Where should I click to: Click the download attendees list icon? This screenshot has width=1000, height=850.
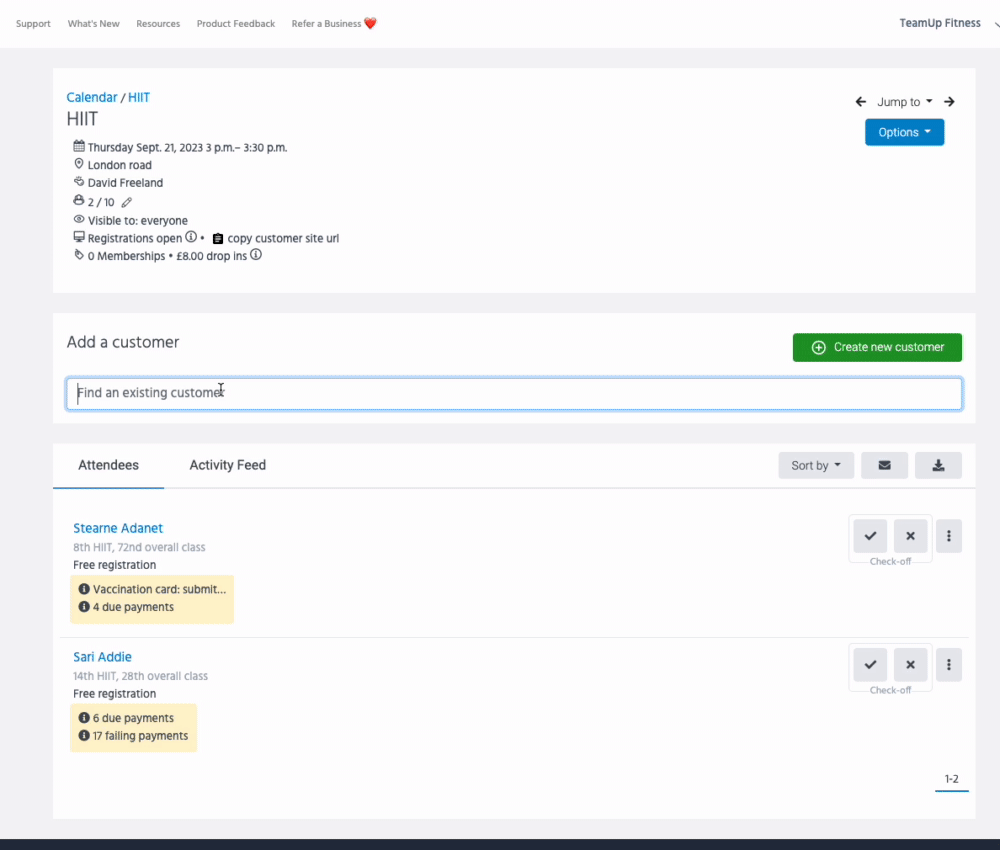[x=938, y=465]
